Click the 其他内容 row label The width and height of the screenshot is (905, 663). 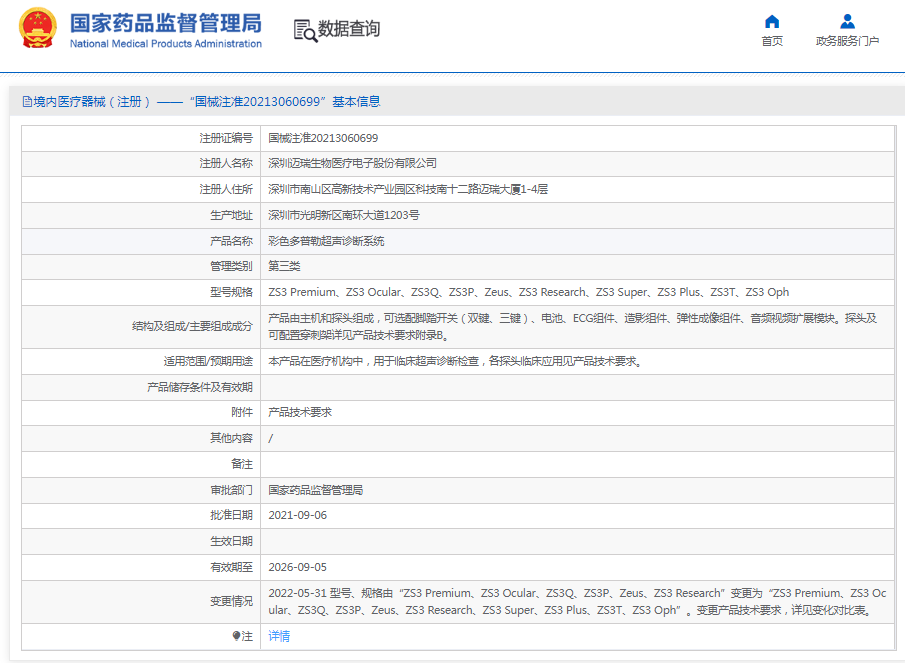click(231, 439)
